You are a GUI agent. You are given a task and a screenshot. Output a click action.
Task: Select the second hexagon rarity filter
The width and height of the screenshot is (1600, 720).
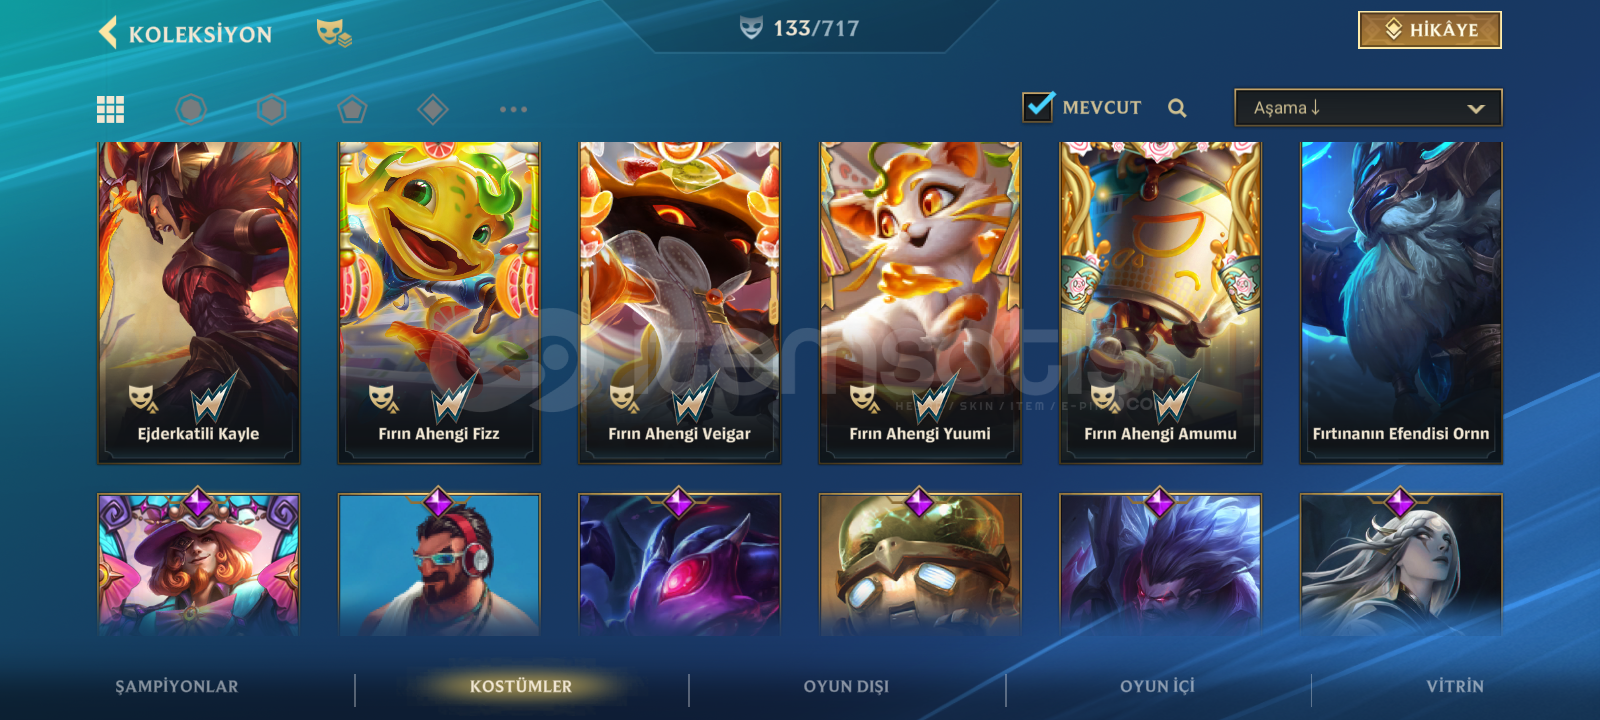click(x=271, y=109)
